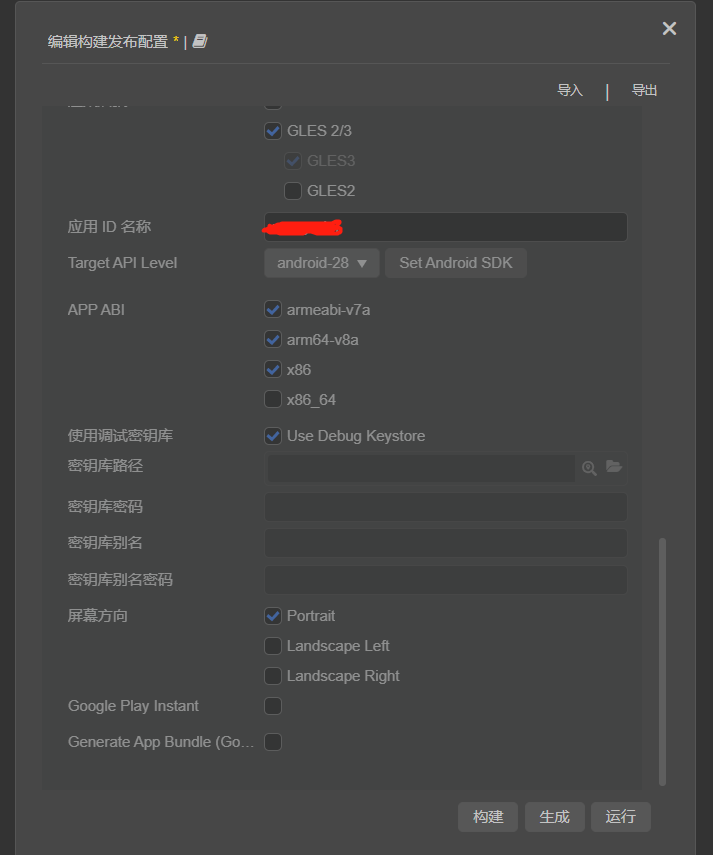Uncheck the arm64-v8a ABI option

[273, 340]
